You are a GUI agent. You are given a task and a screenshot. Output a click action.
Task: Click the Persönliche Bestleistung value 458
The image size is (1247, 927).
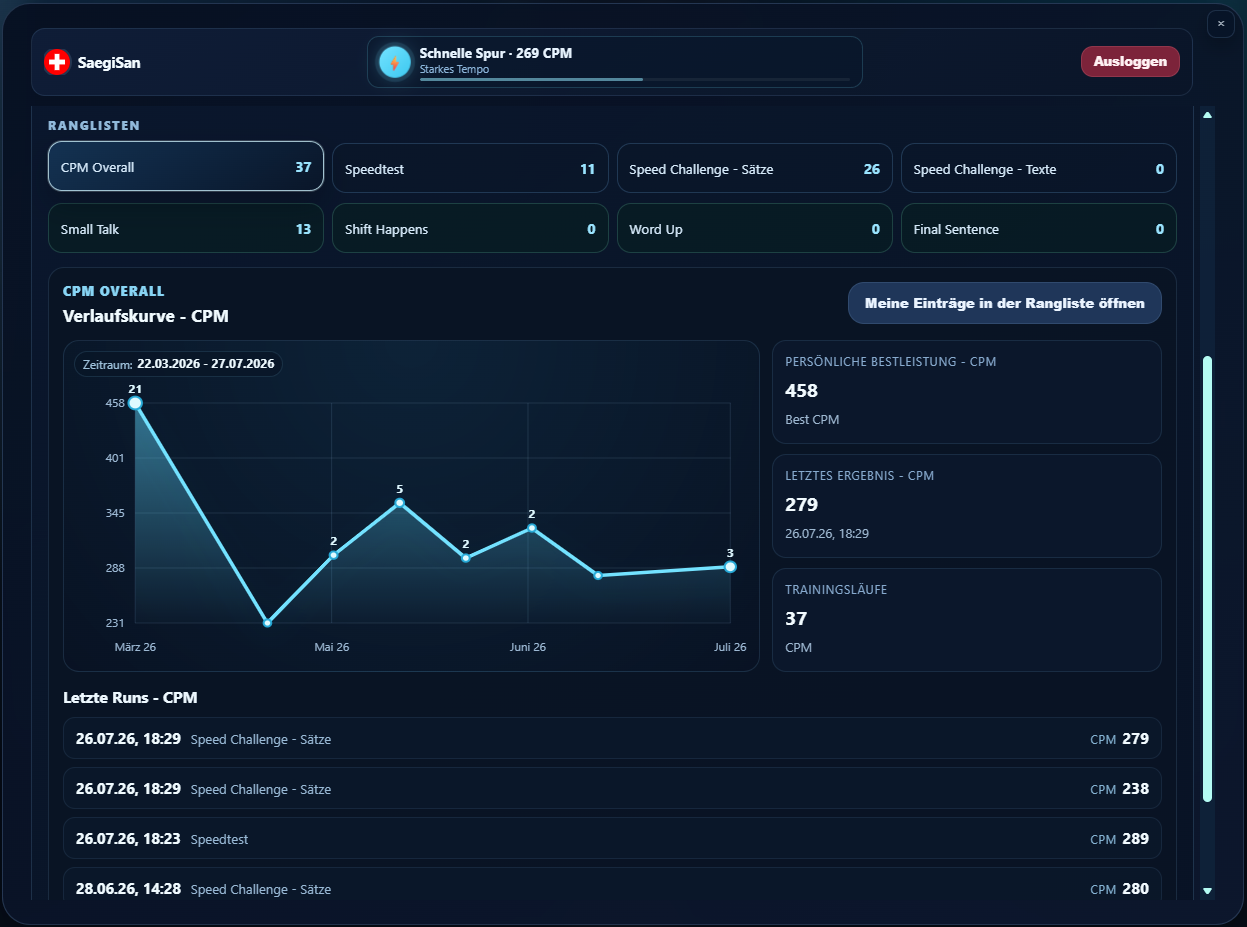(x=802, y=390)
